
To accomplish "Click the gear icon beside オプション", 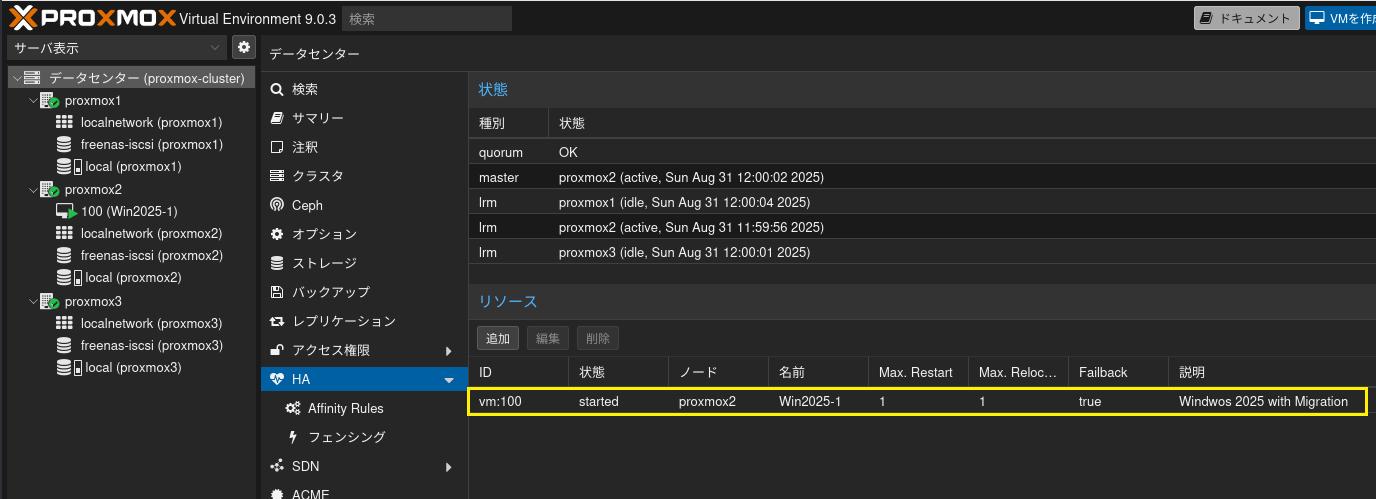I will [277, 234].
